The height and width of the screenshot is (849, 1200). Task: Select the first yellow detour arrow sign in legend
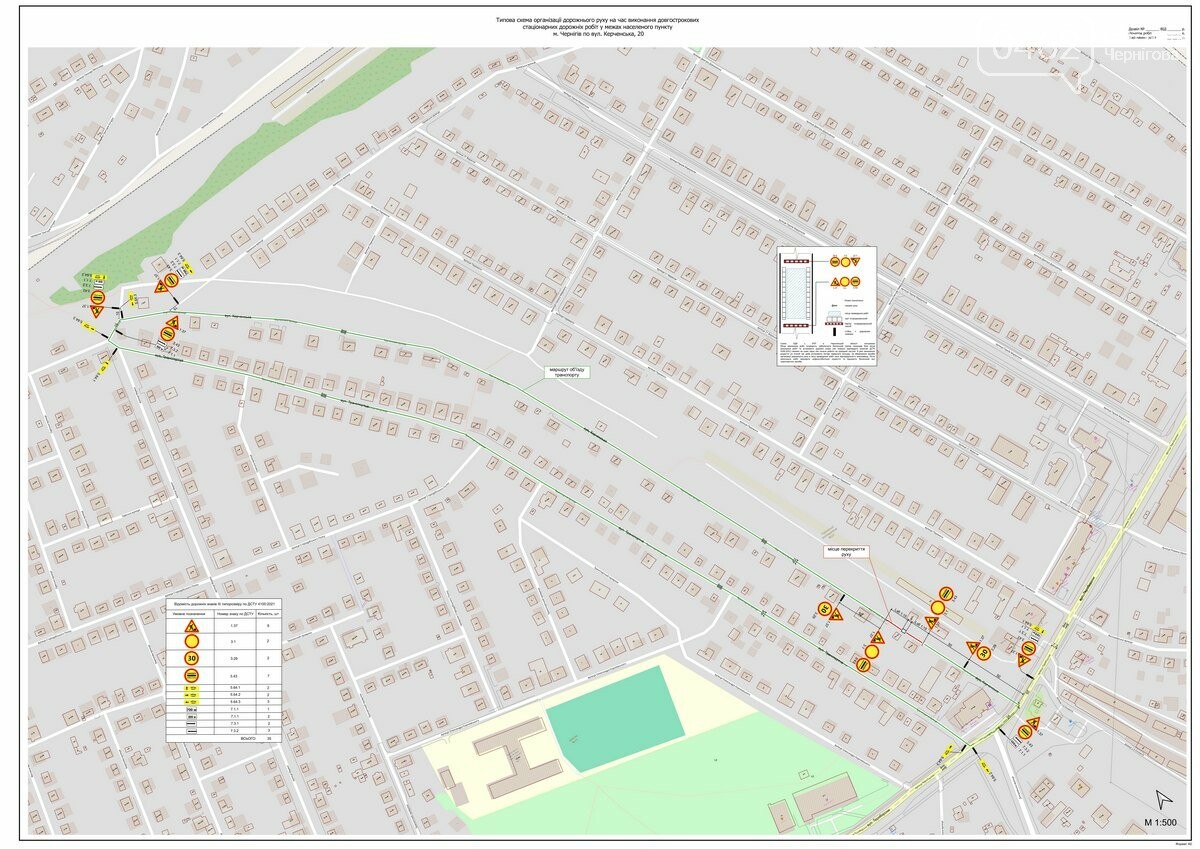coord(191,689)
